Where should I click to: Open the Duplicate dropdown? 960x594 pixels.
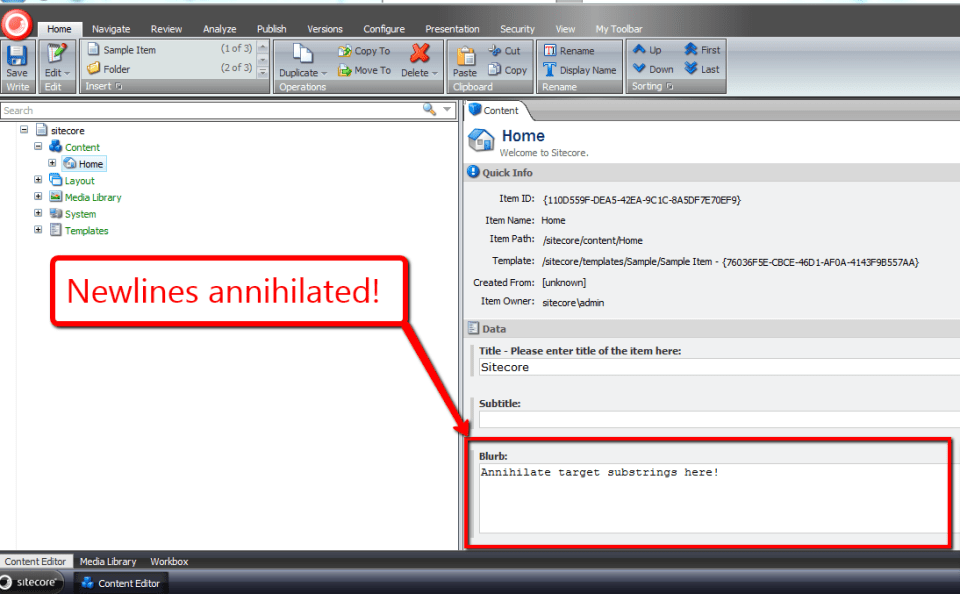325,73
